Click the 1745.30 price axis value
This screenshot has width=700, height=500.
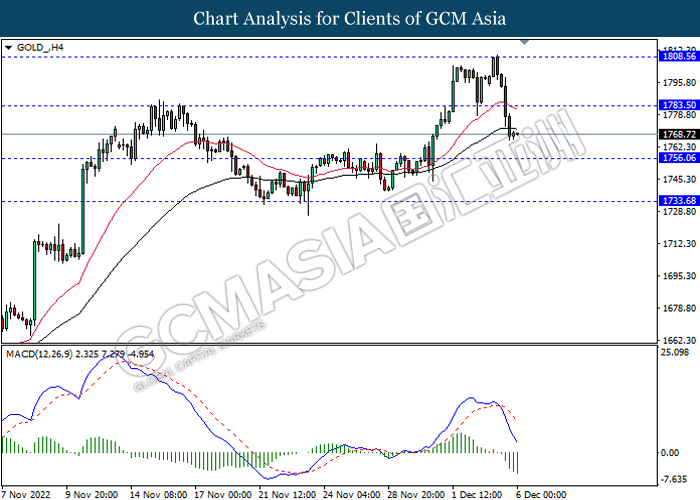[x=680, y=179]
